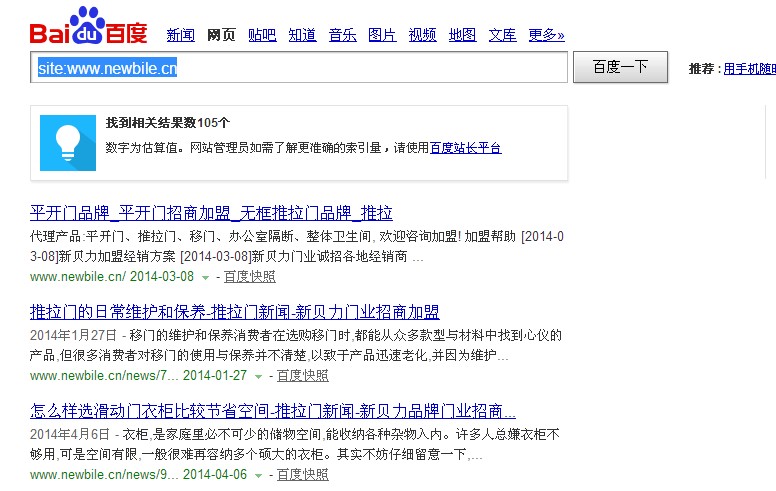Open the 文库 tab

pyautogui.click(x=502, y=35)
